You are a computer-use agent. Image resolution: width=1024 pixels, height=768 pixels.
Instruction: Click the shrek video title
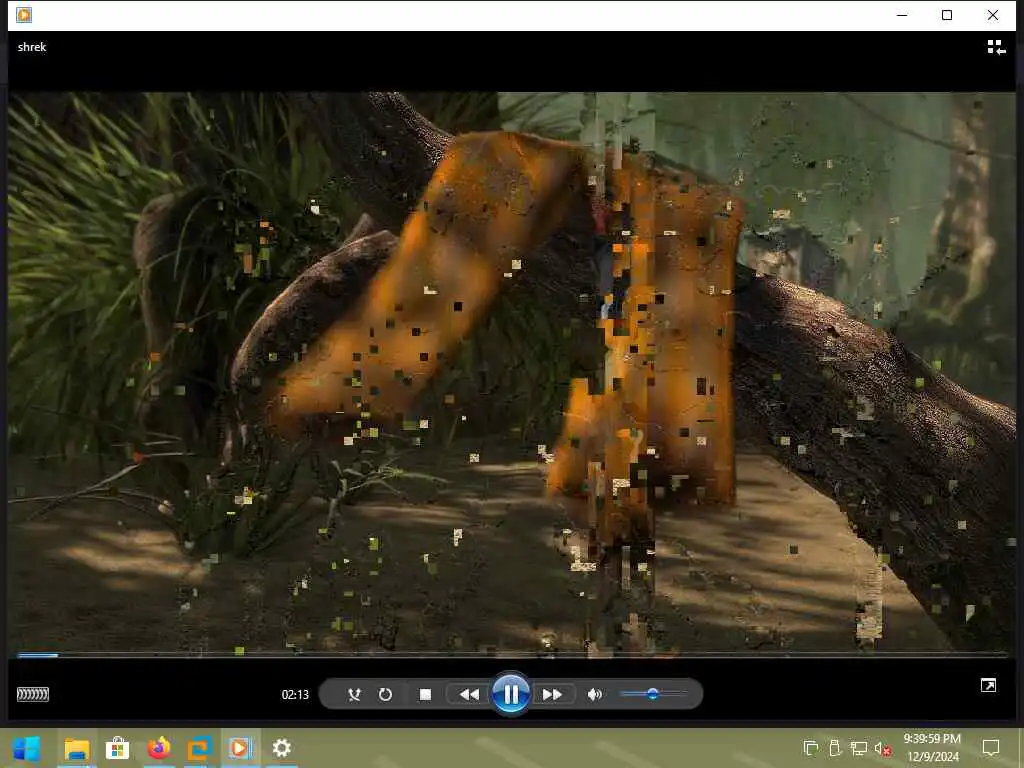[x=32, y=47]
